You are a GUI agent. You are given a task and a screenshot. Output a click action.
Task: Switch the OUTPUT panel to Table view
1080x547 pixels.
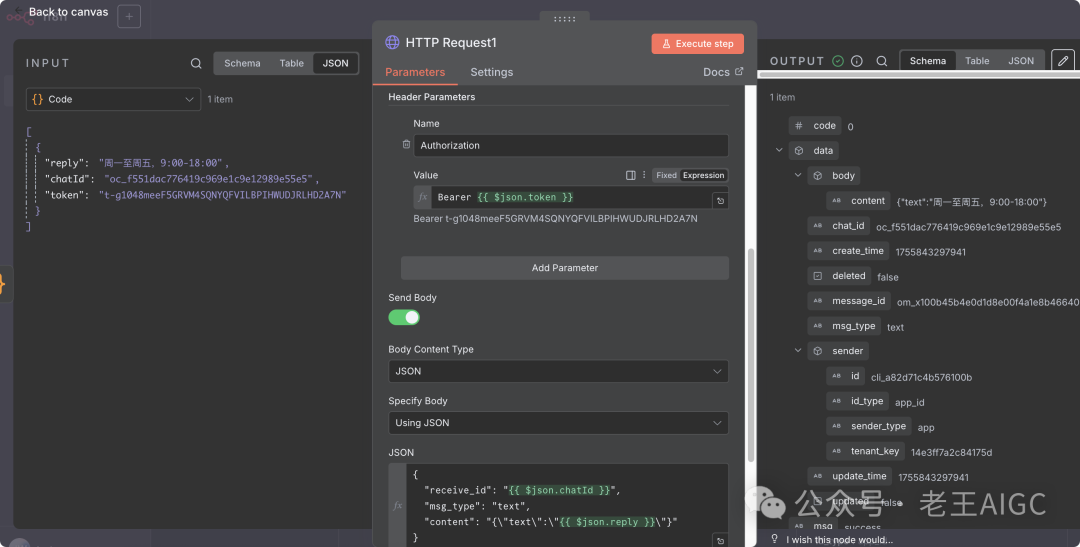click(x=977, y=61)
